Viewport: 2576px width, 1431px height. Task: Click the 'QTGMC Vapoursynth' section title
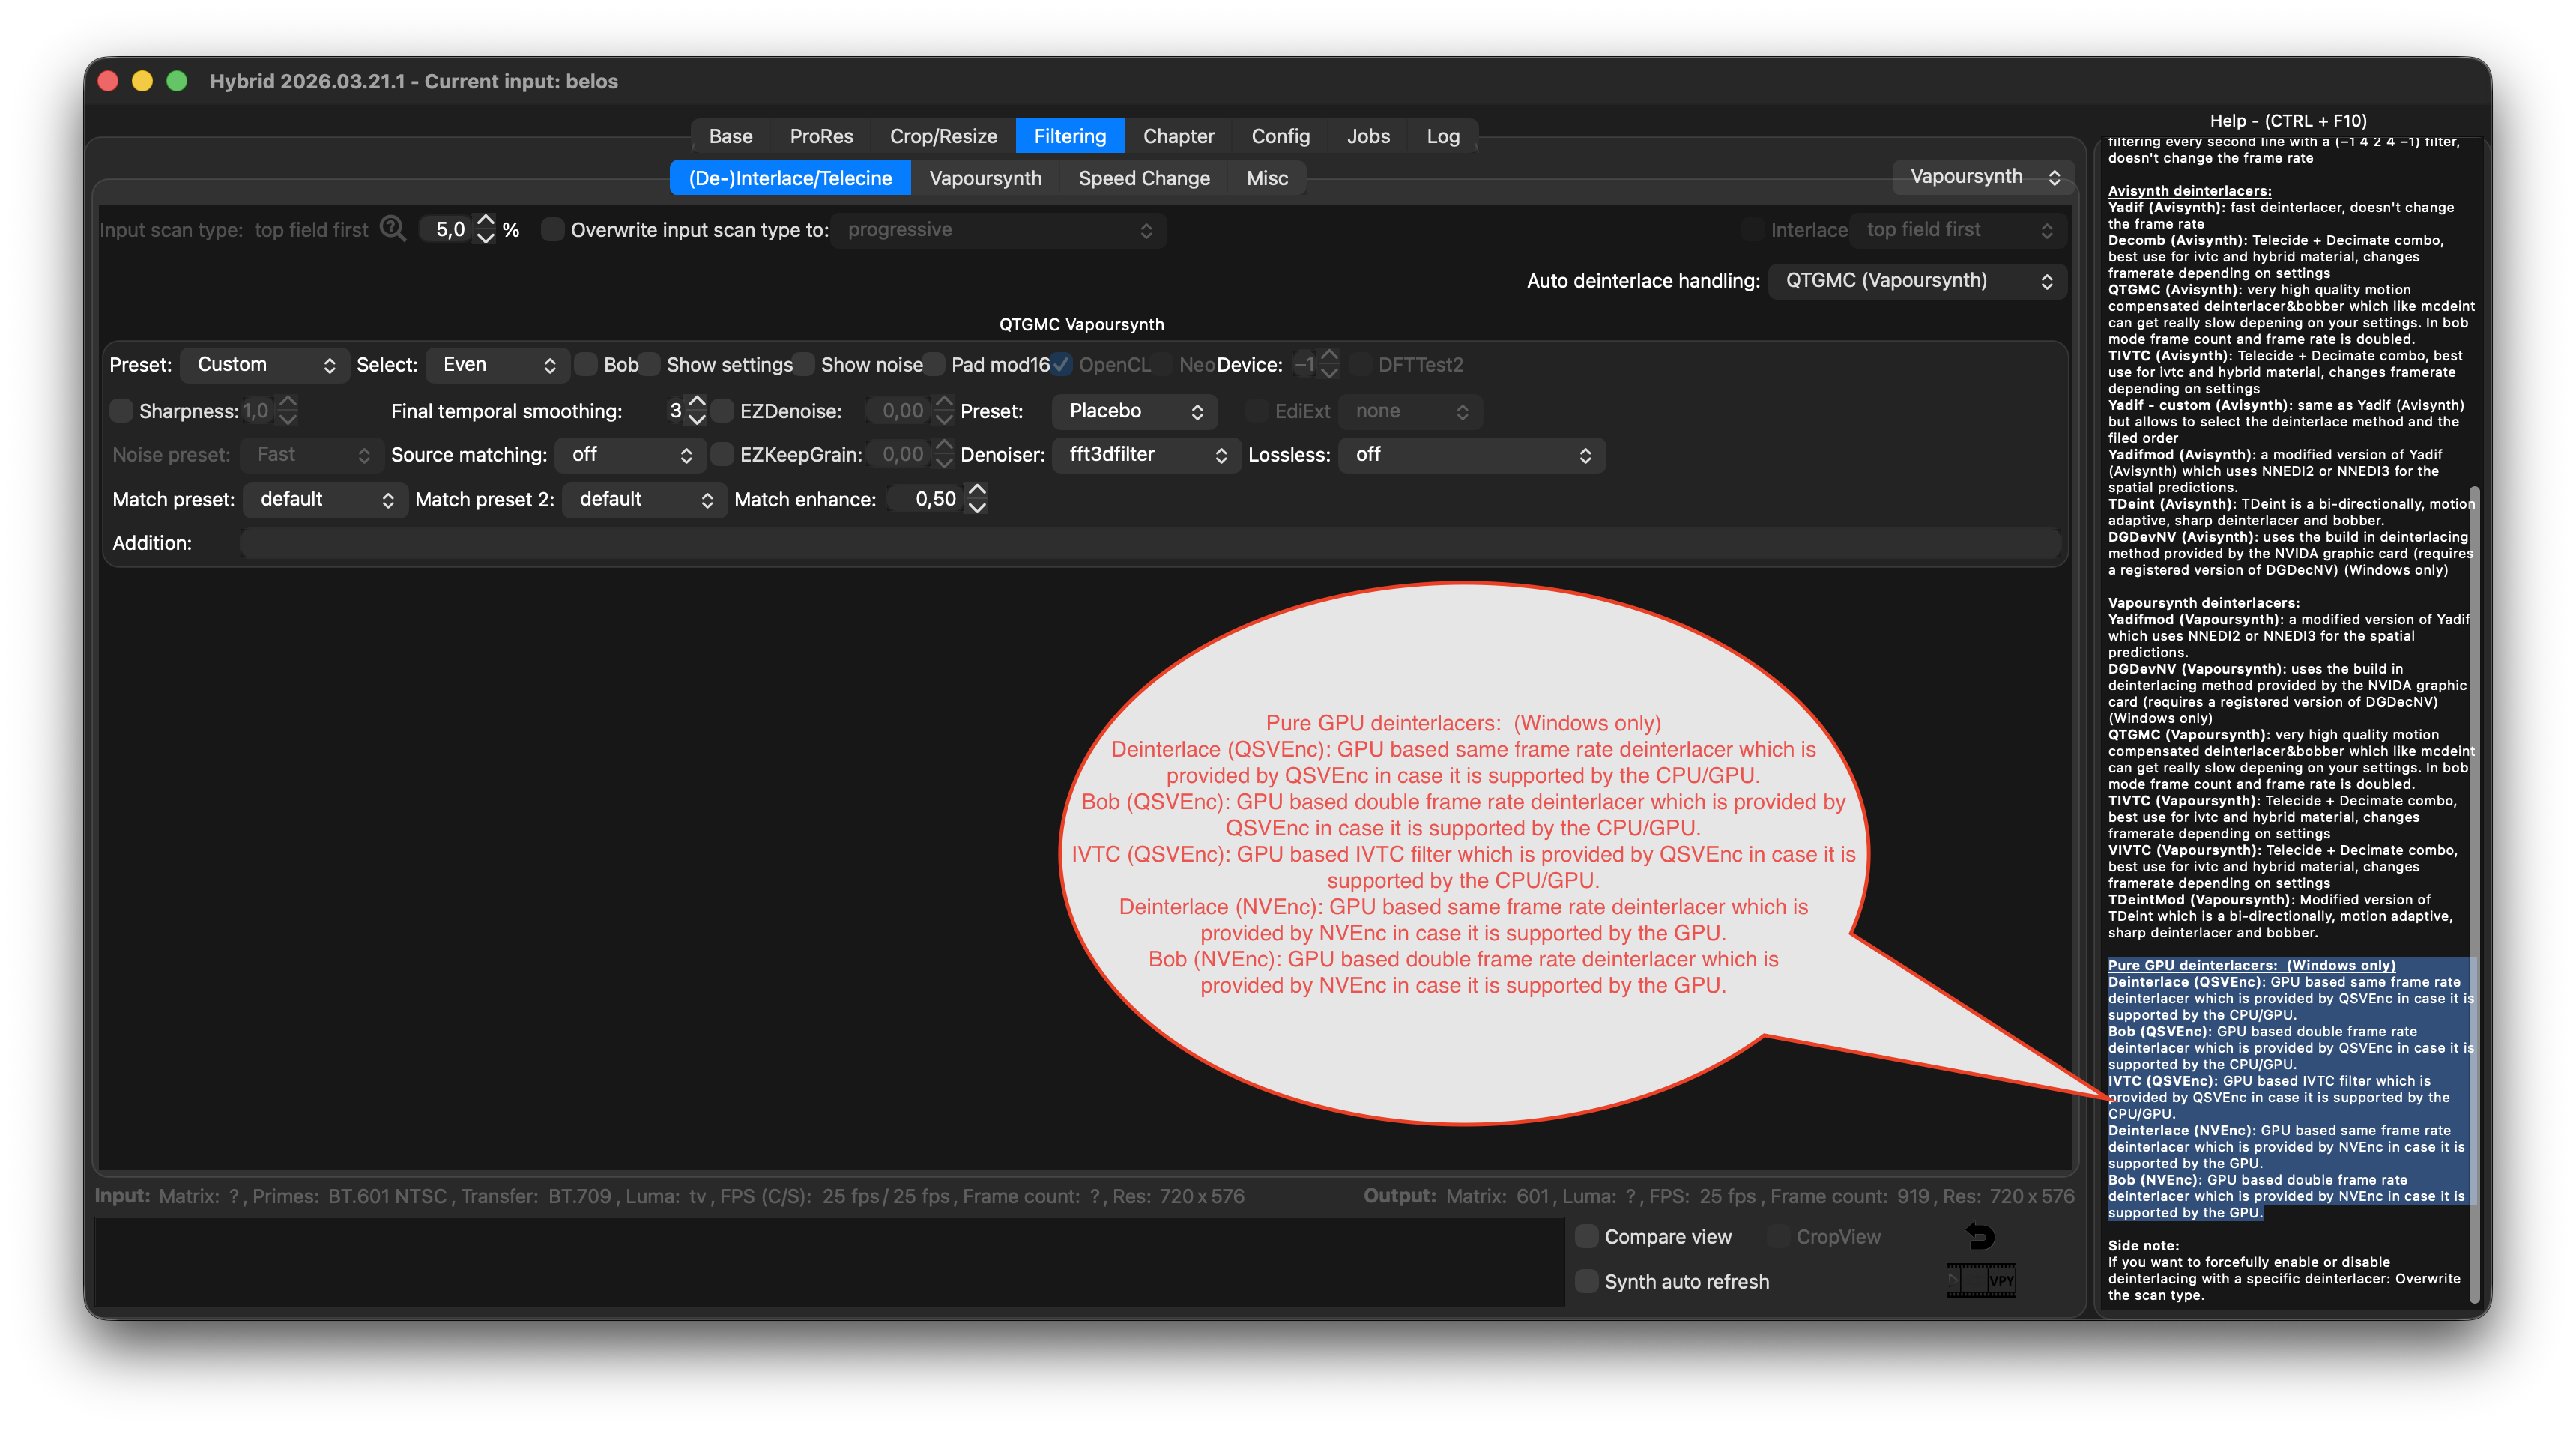coord(1081,325)
